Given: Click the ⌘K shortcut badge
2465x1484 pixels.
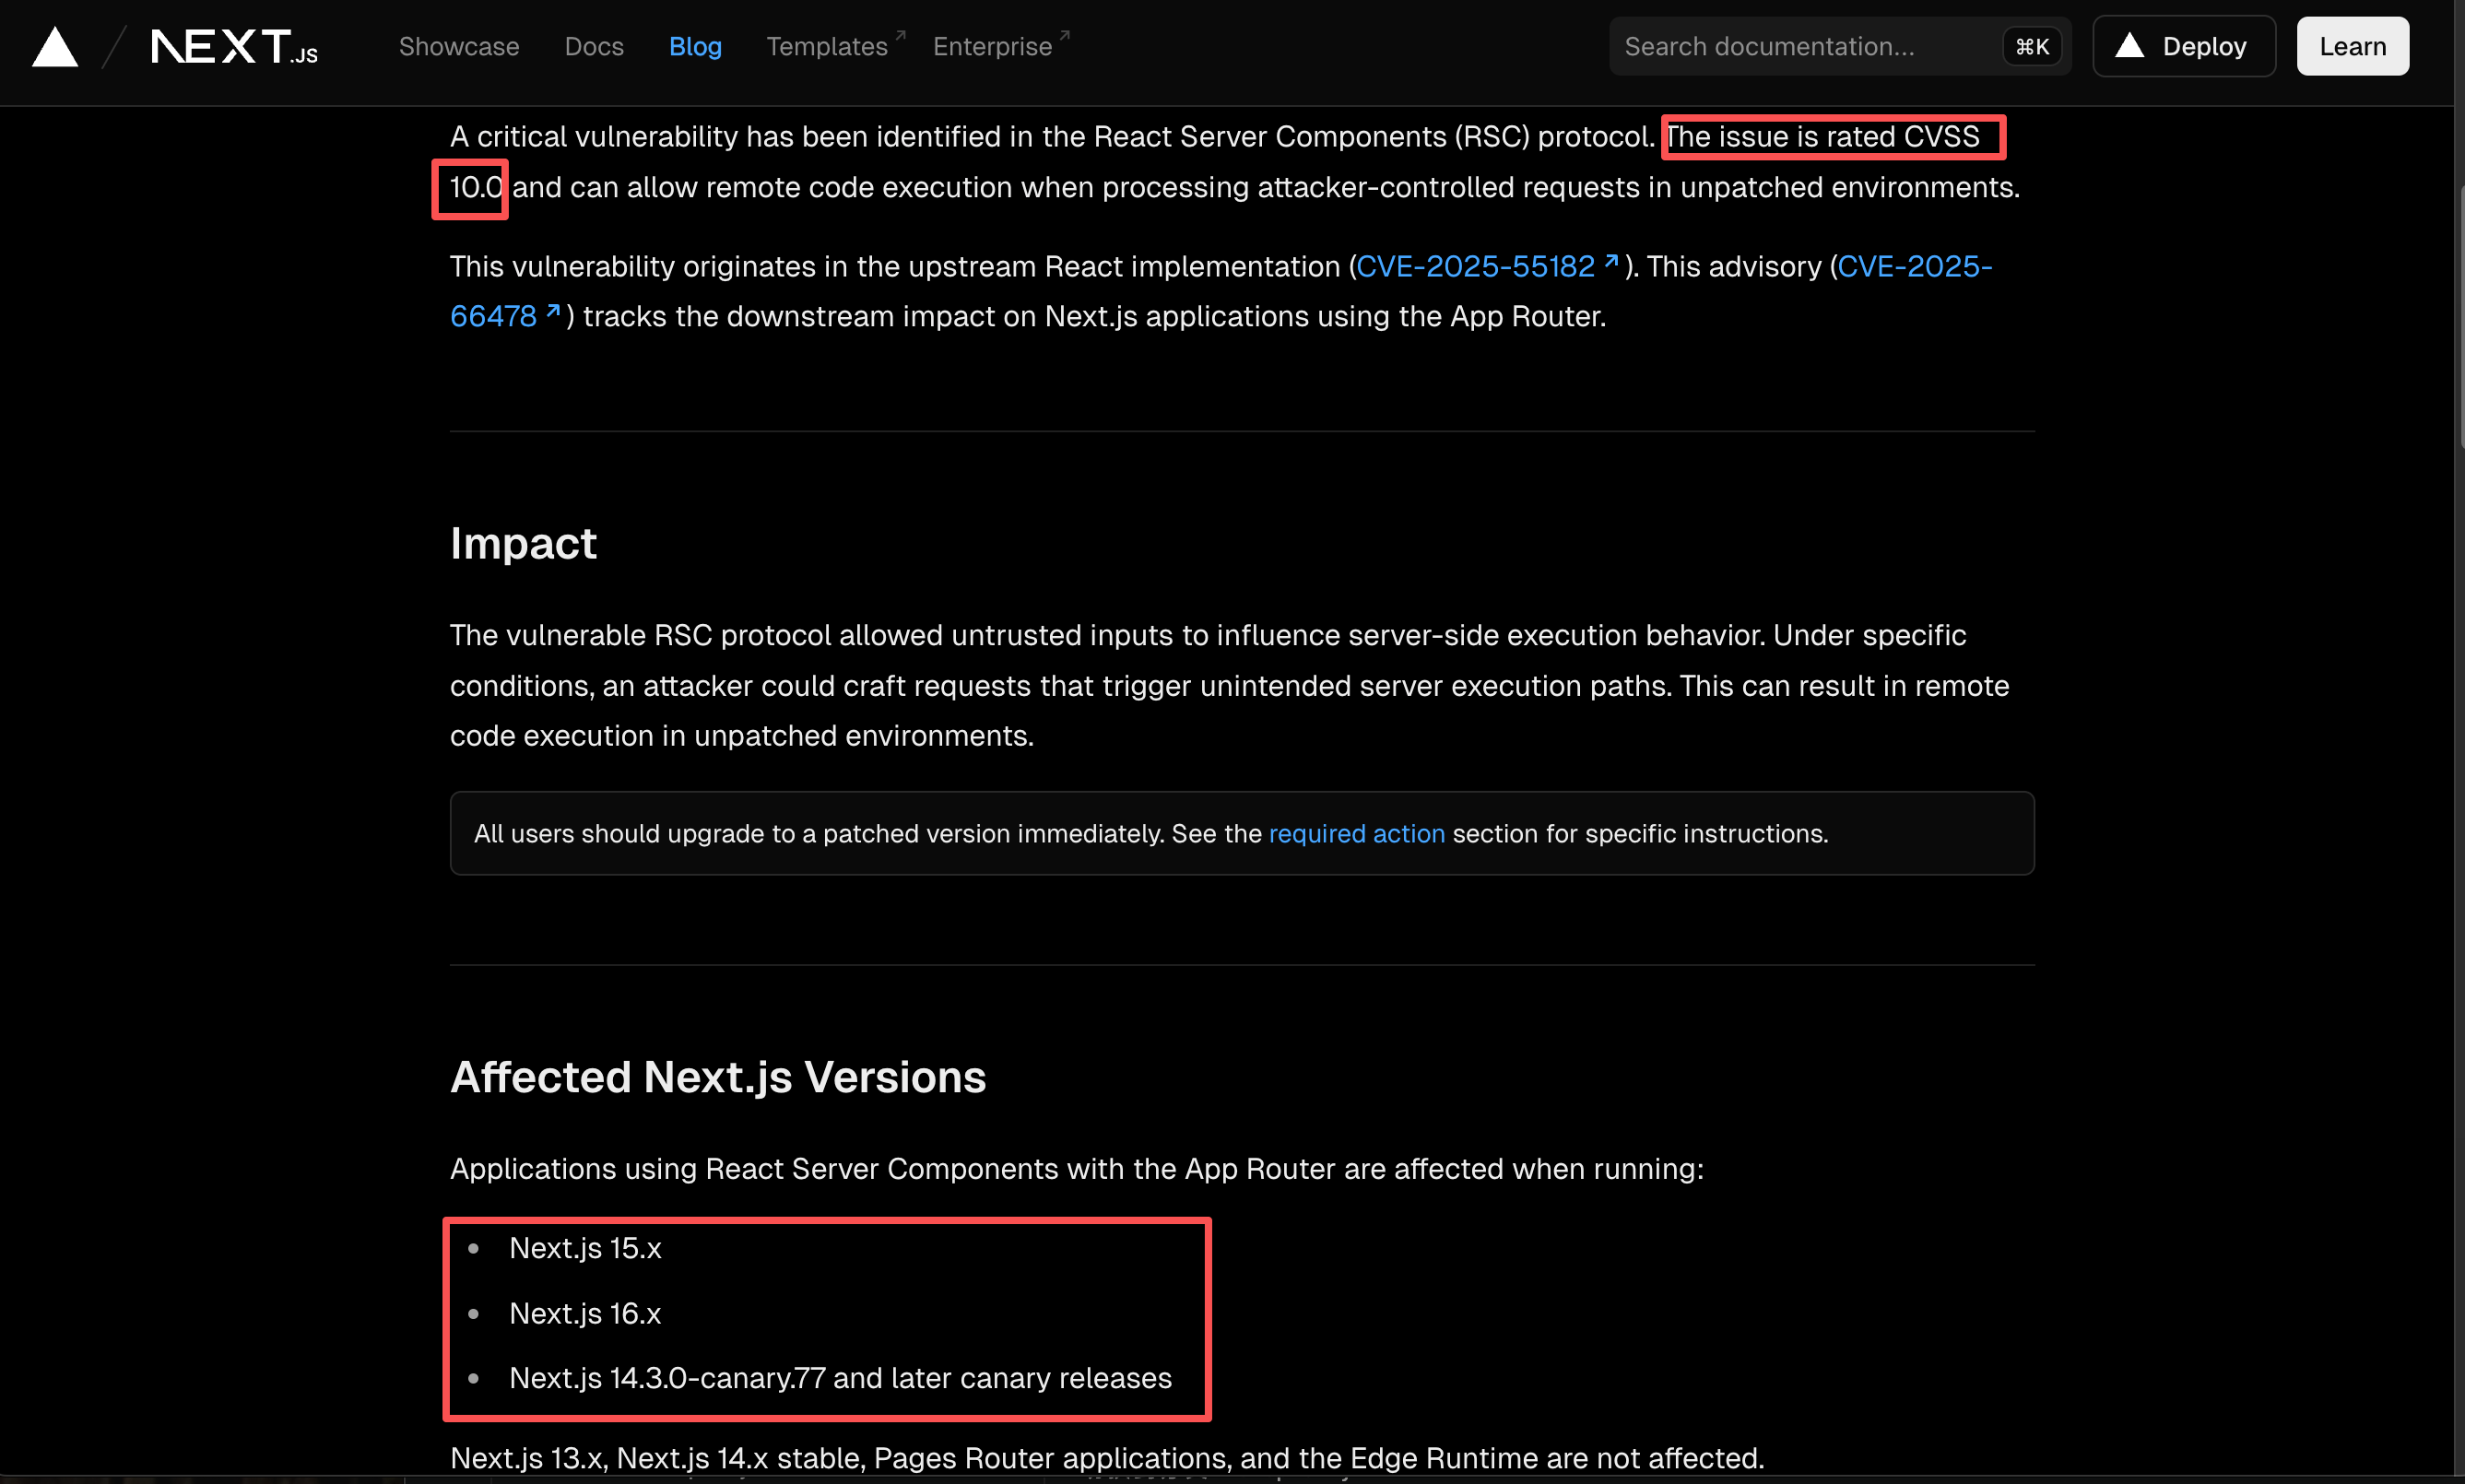Looking at the screenshot, I should 2032,46.
